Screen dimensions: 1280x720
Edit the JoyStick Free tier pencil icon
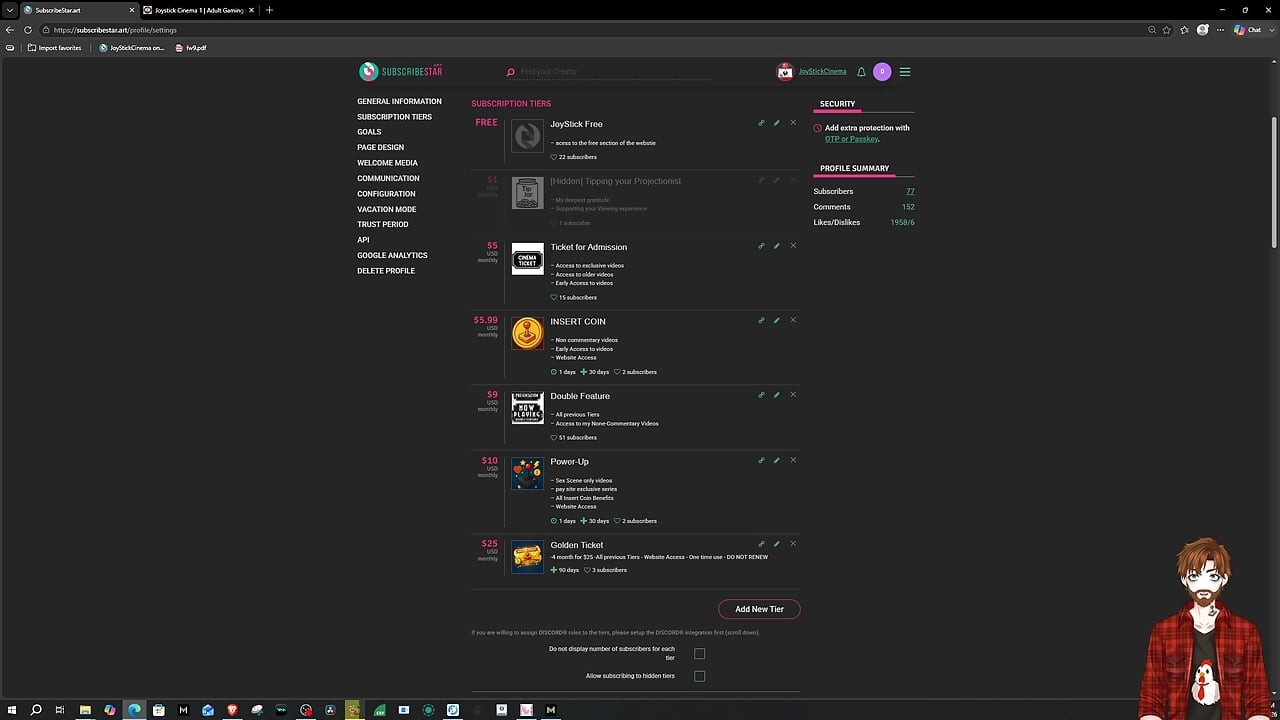point(777,123)
